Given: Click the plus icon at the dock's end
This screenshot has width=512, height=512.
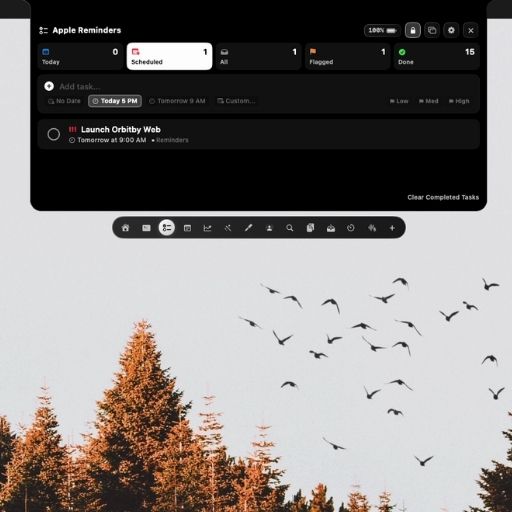Looking at the screenshot, I should tap(392, 228).
